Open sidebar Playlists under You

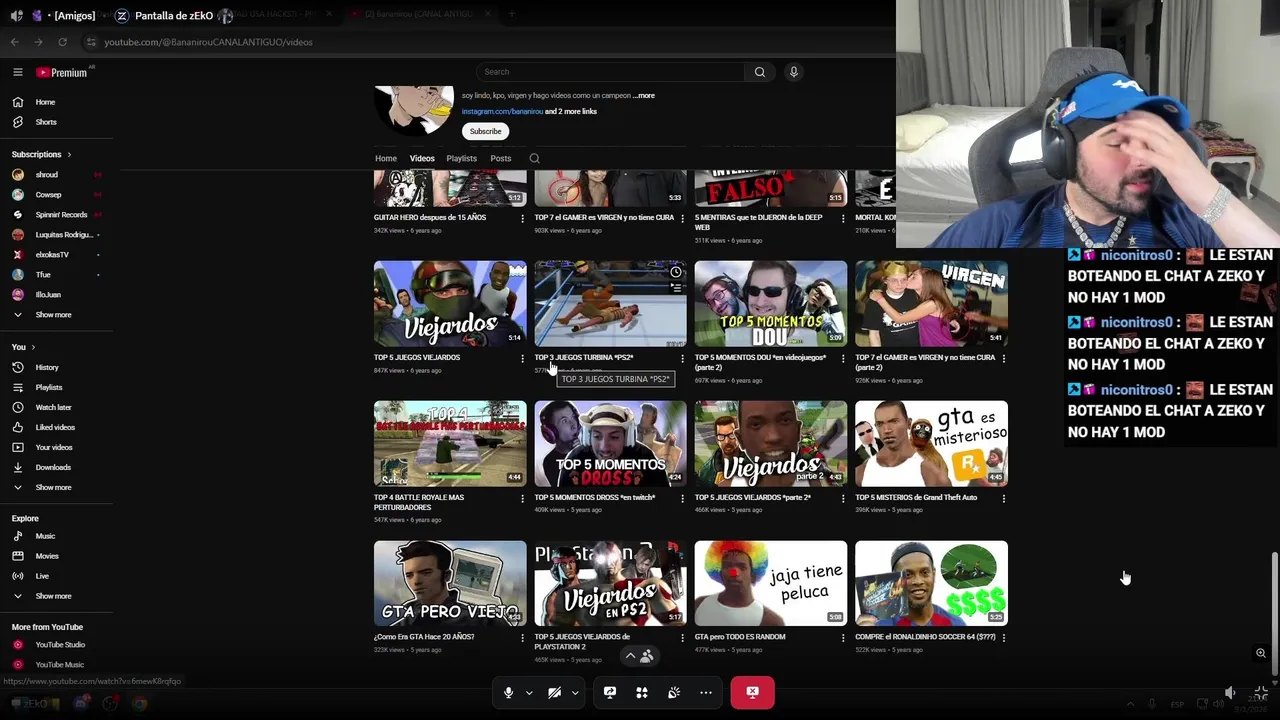49,387
